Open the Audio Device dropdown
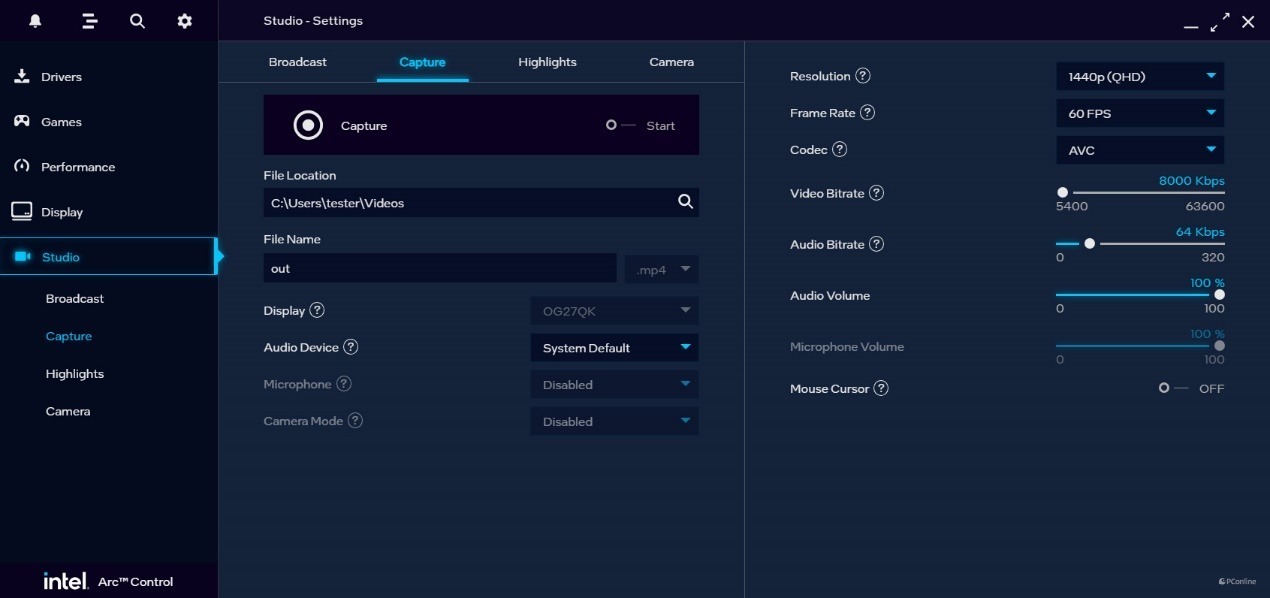Screen dimensions: 1270x598 614,348
